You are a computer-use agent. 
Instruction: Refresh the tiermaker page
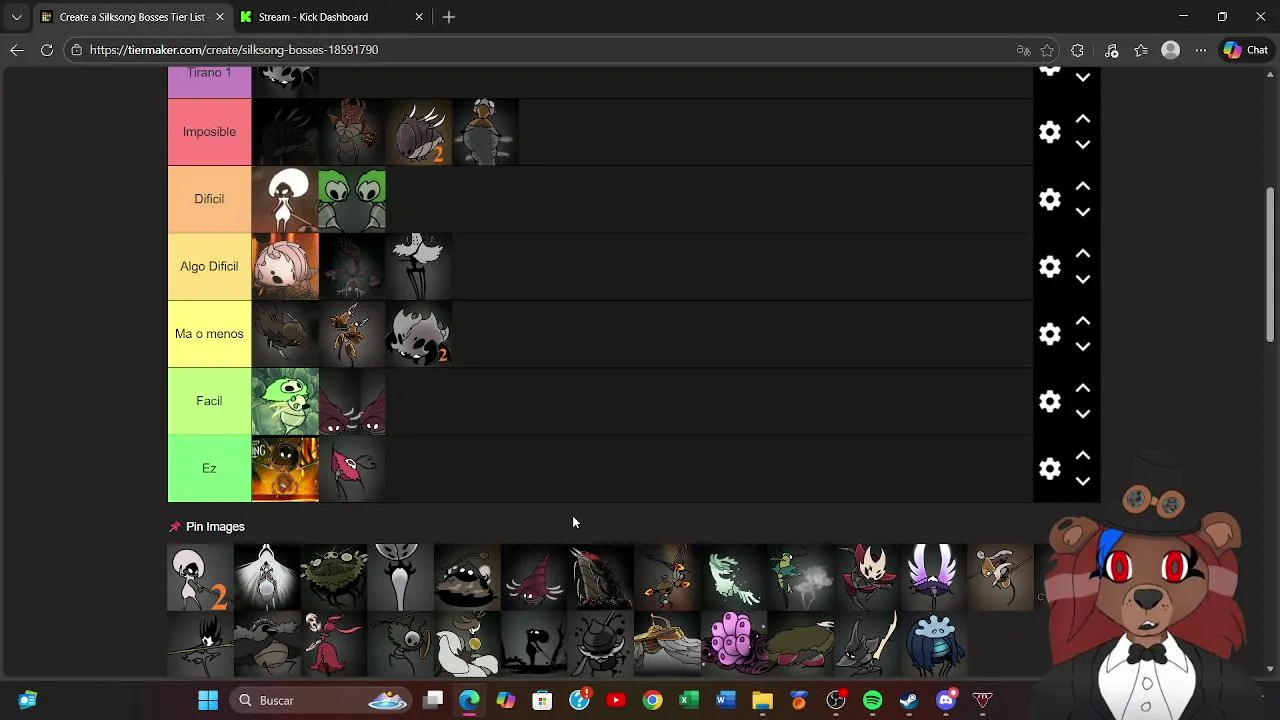[x=46, y=50]
